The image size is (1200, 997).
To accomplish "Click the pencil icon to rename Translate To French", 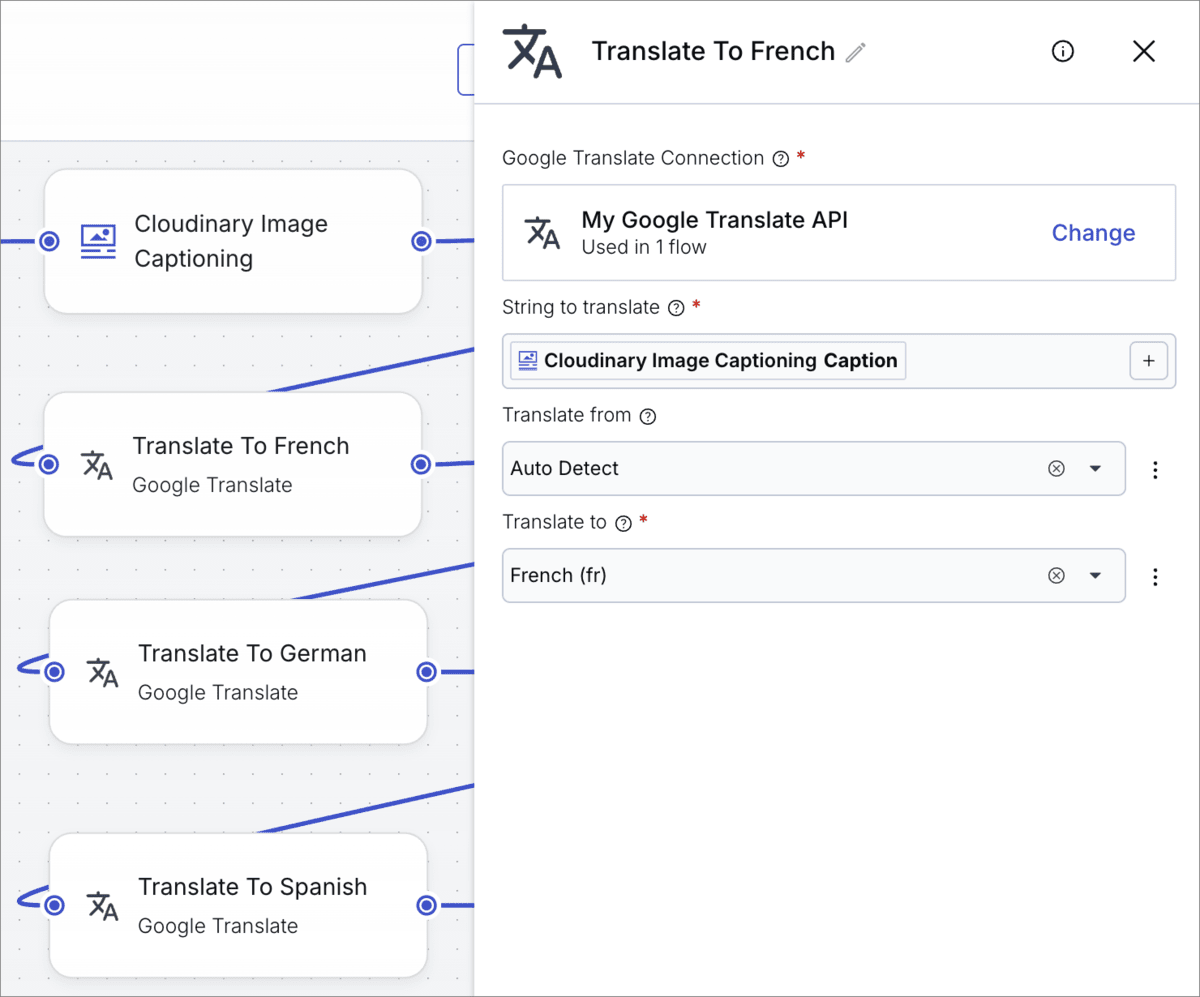I will 855,53.
